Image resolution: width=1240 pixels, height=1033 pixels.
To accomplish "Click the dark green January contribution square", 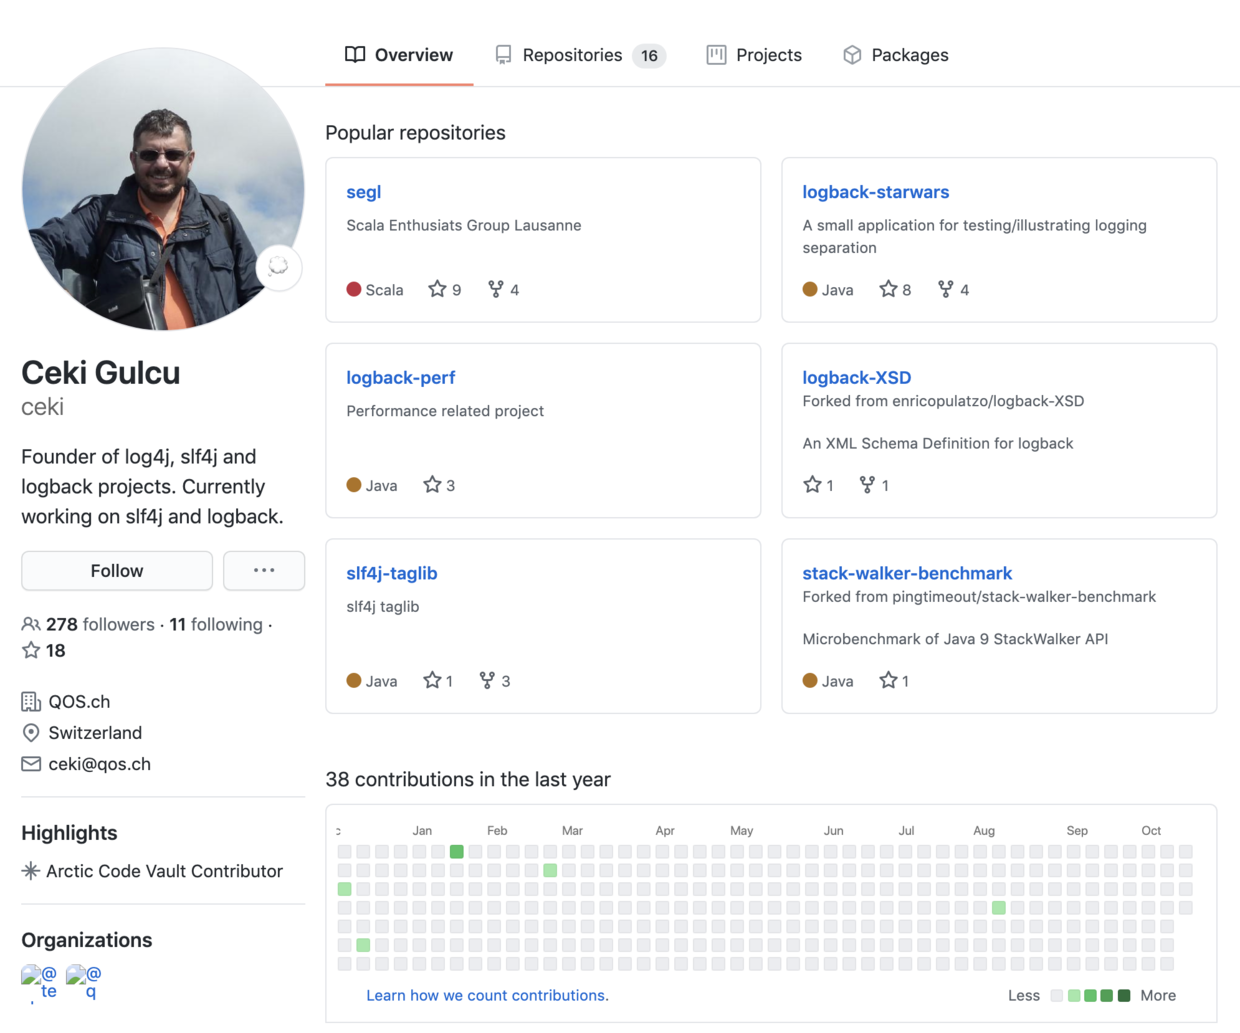I will click(x=457, y=851).
